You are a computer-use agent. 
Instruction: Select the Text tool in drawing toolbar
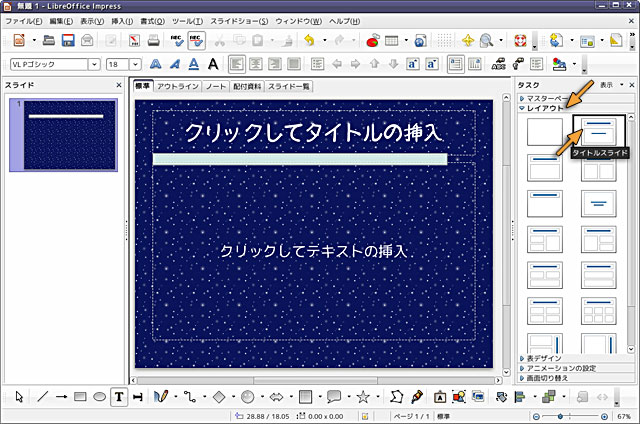click(x=119, y=397)
